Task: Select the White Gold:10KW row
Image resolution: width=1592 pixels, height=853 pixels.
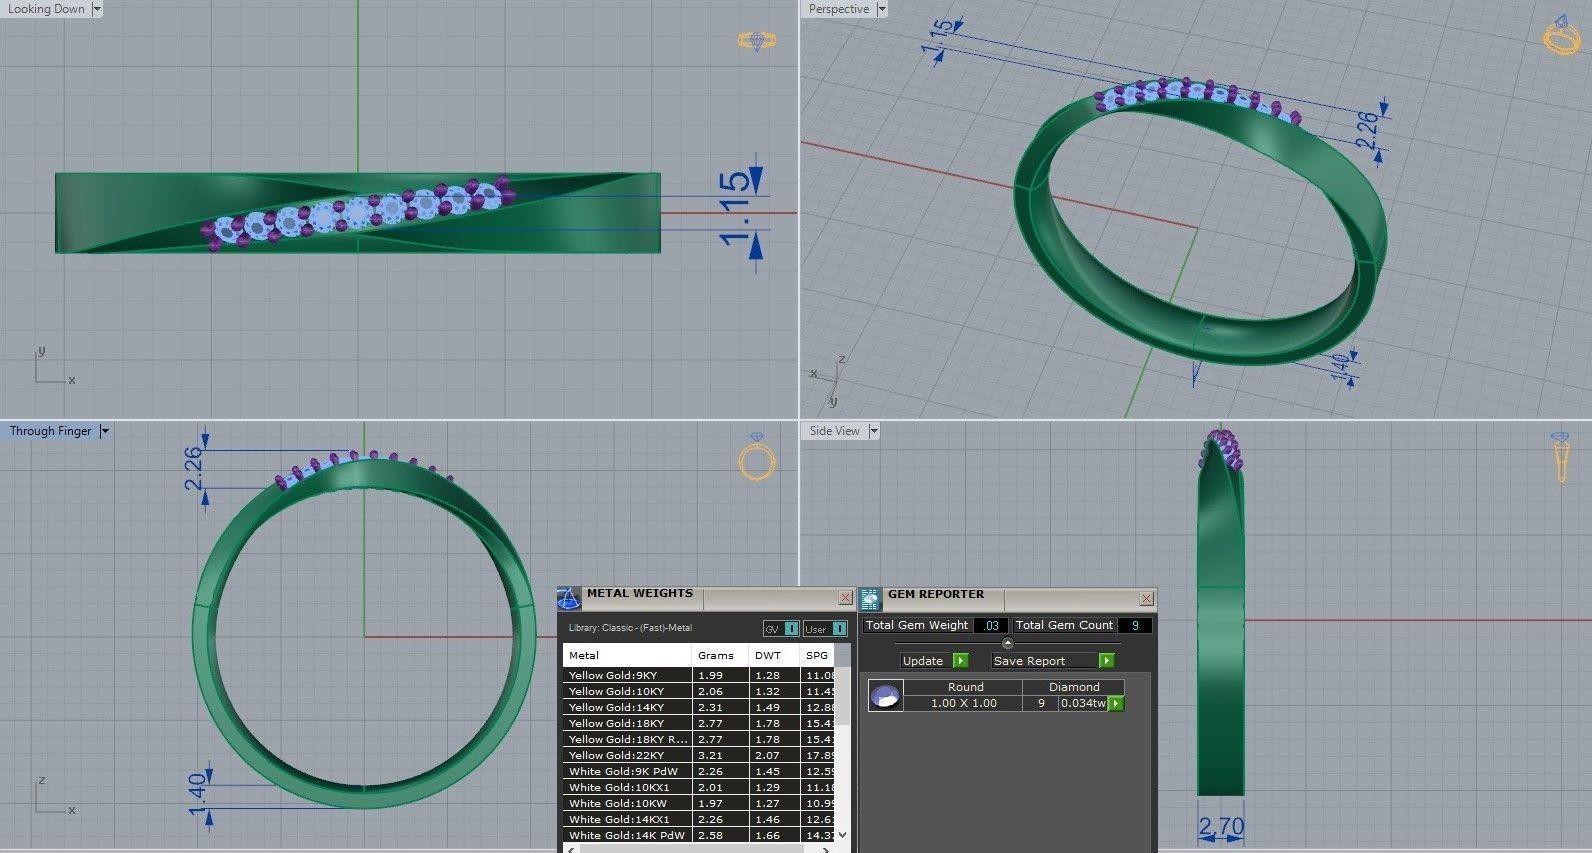Action: [x=699, y=803]
